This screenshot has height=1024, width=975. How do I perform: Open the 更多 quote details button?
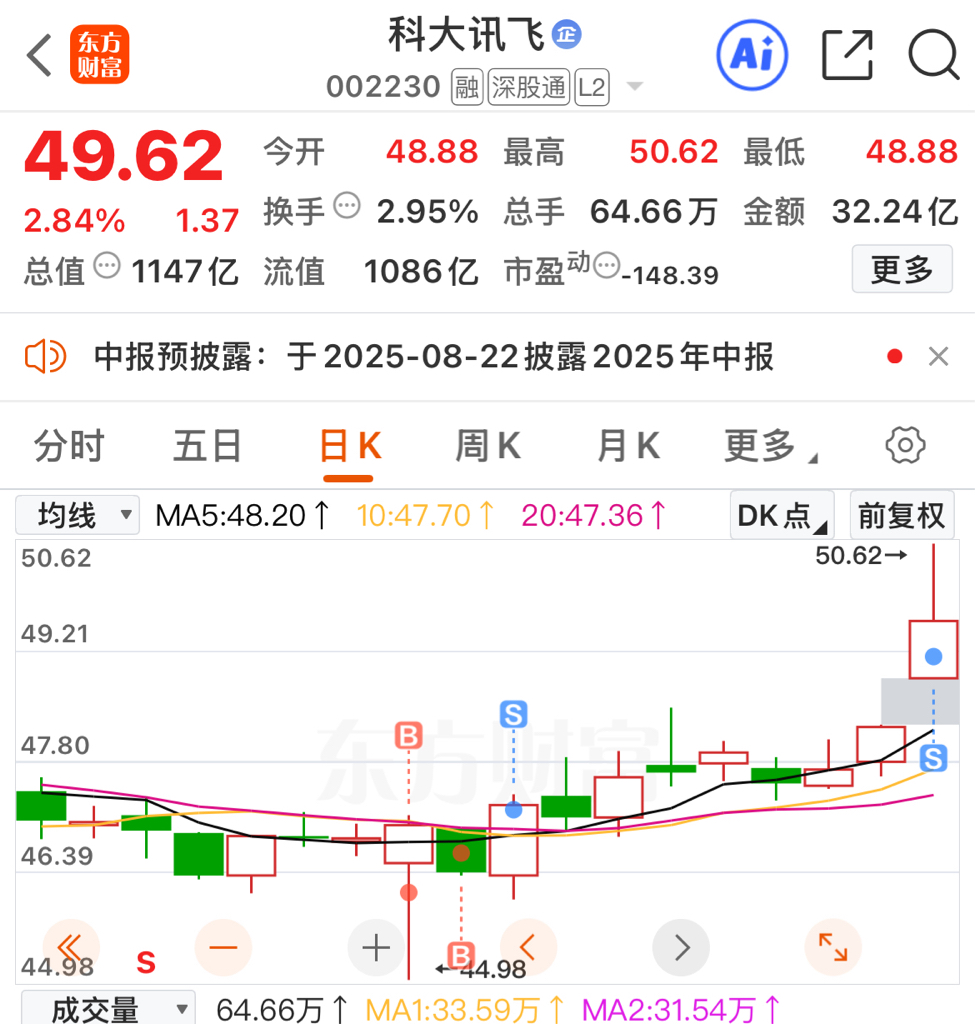pyautogui.click(x=902, y=269)
